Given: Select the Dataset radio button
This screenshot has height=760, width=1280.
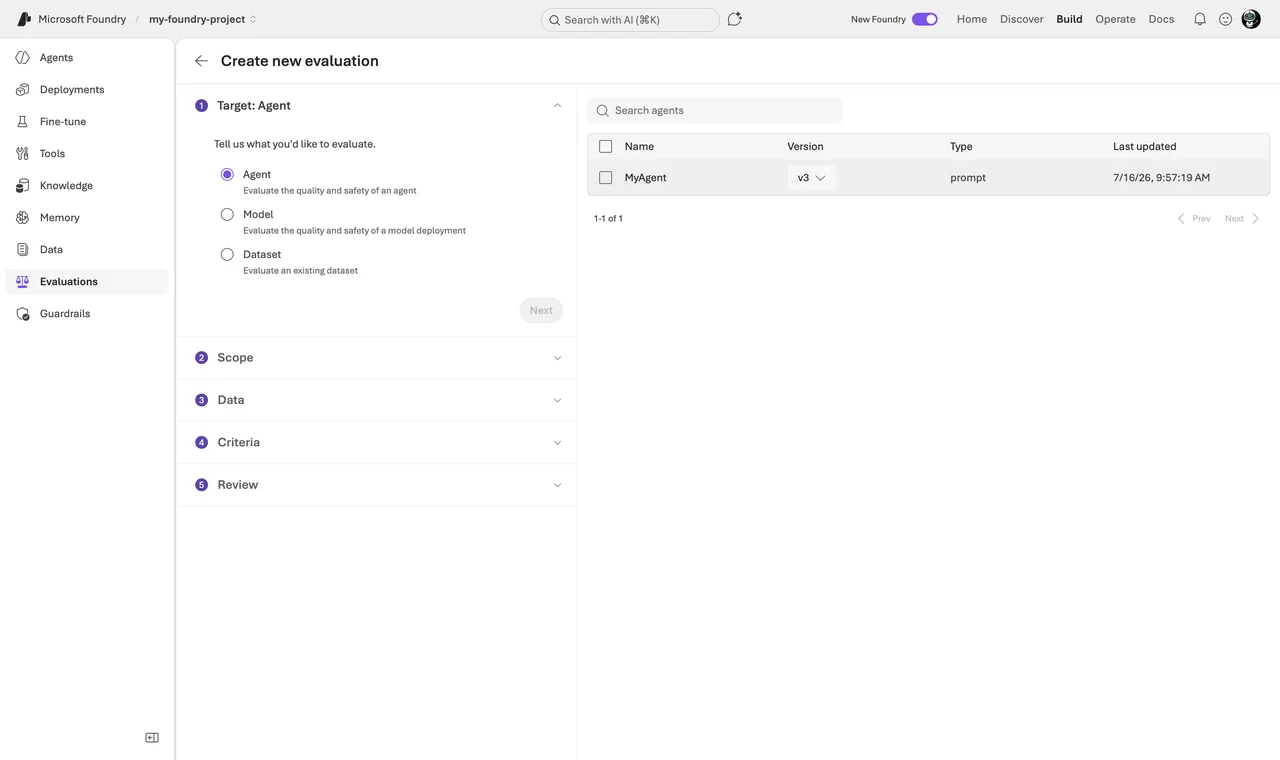Looking at the screenshot, I should (227, 254).
